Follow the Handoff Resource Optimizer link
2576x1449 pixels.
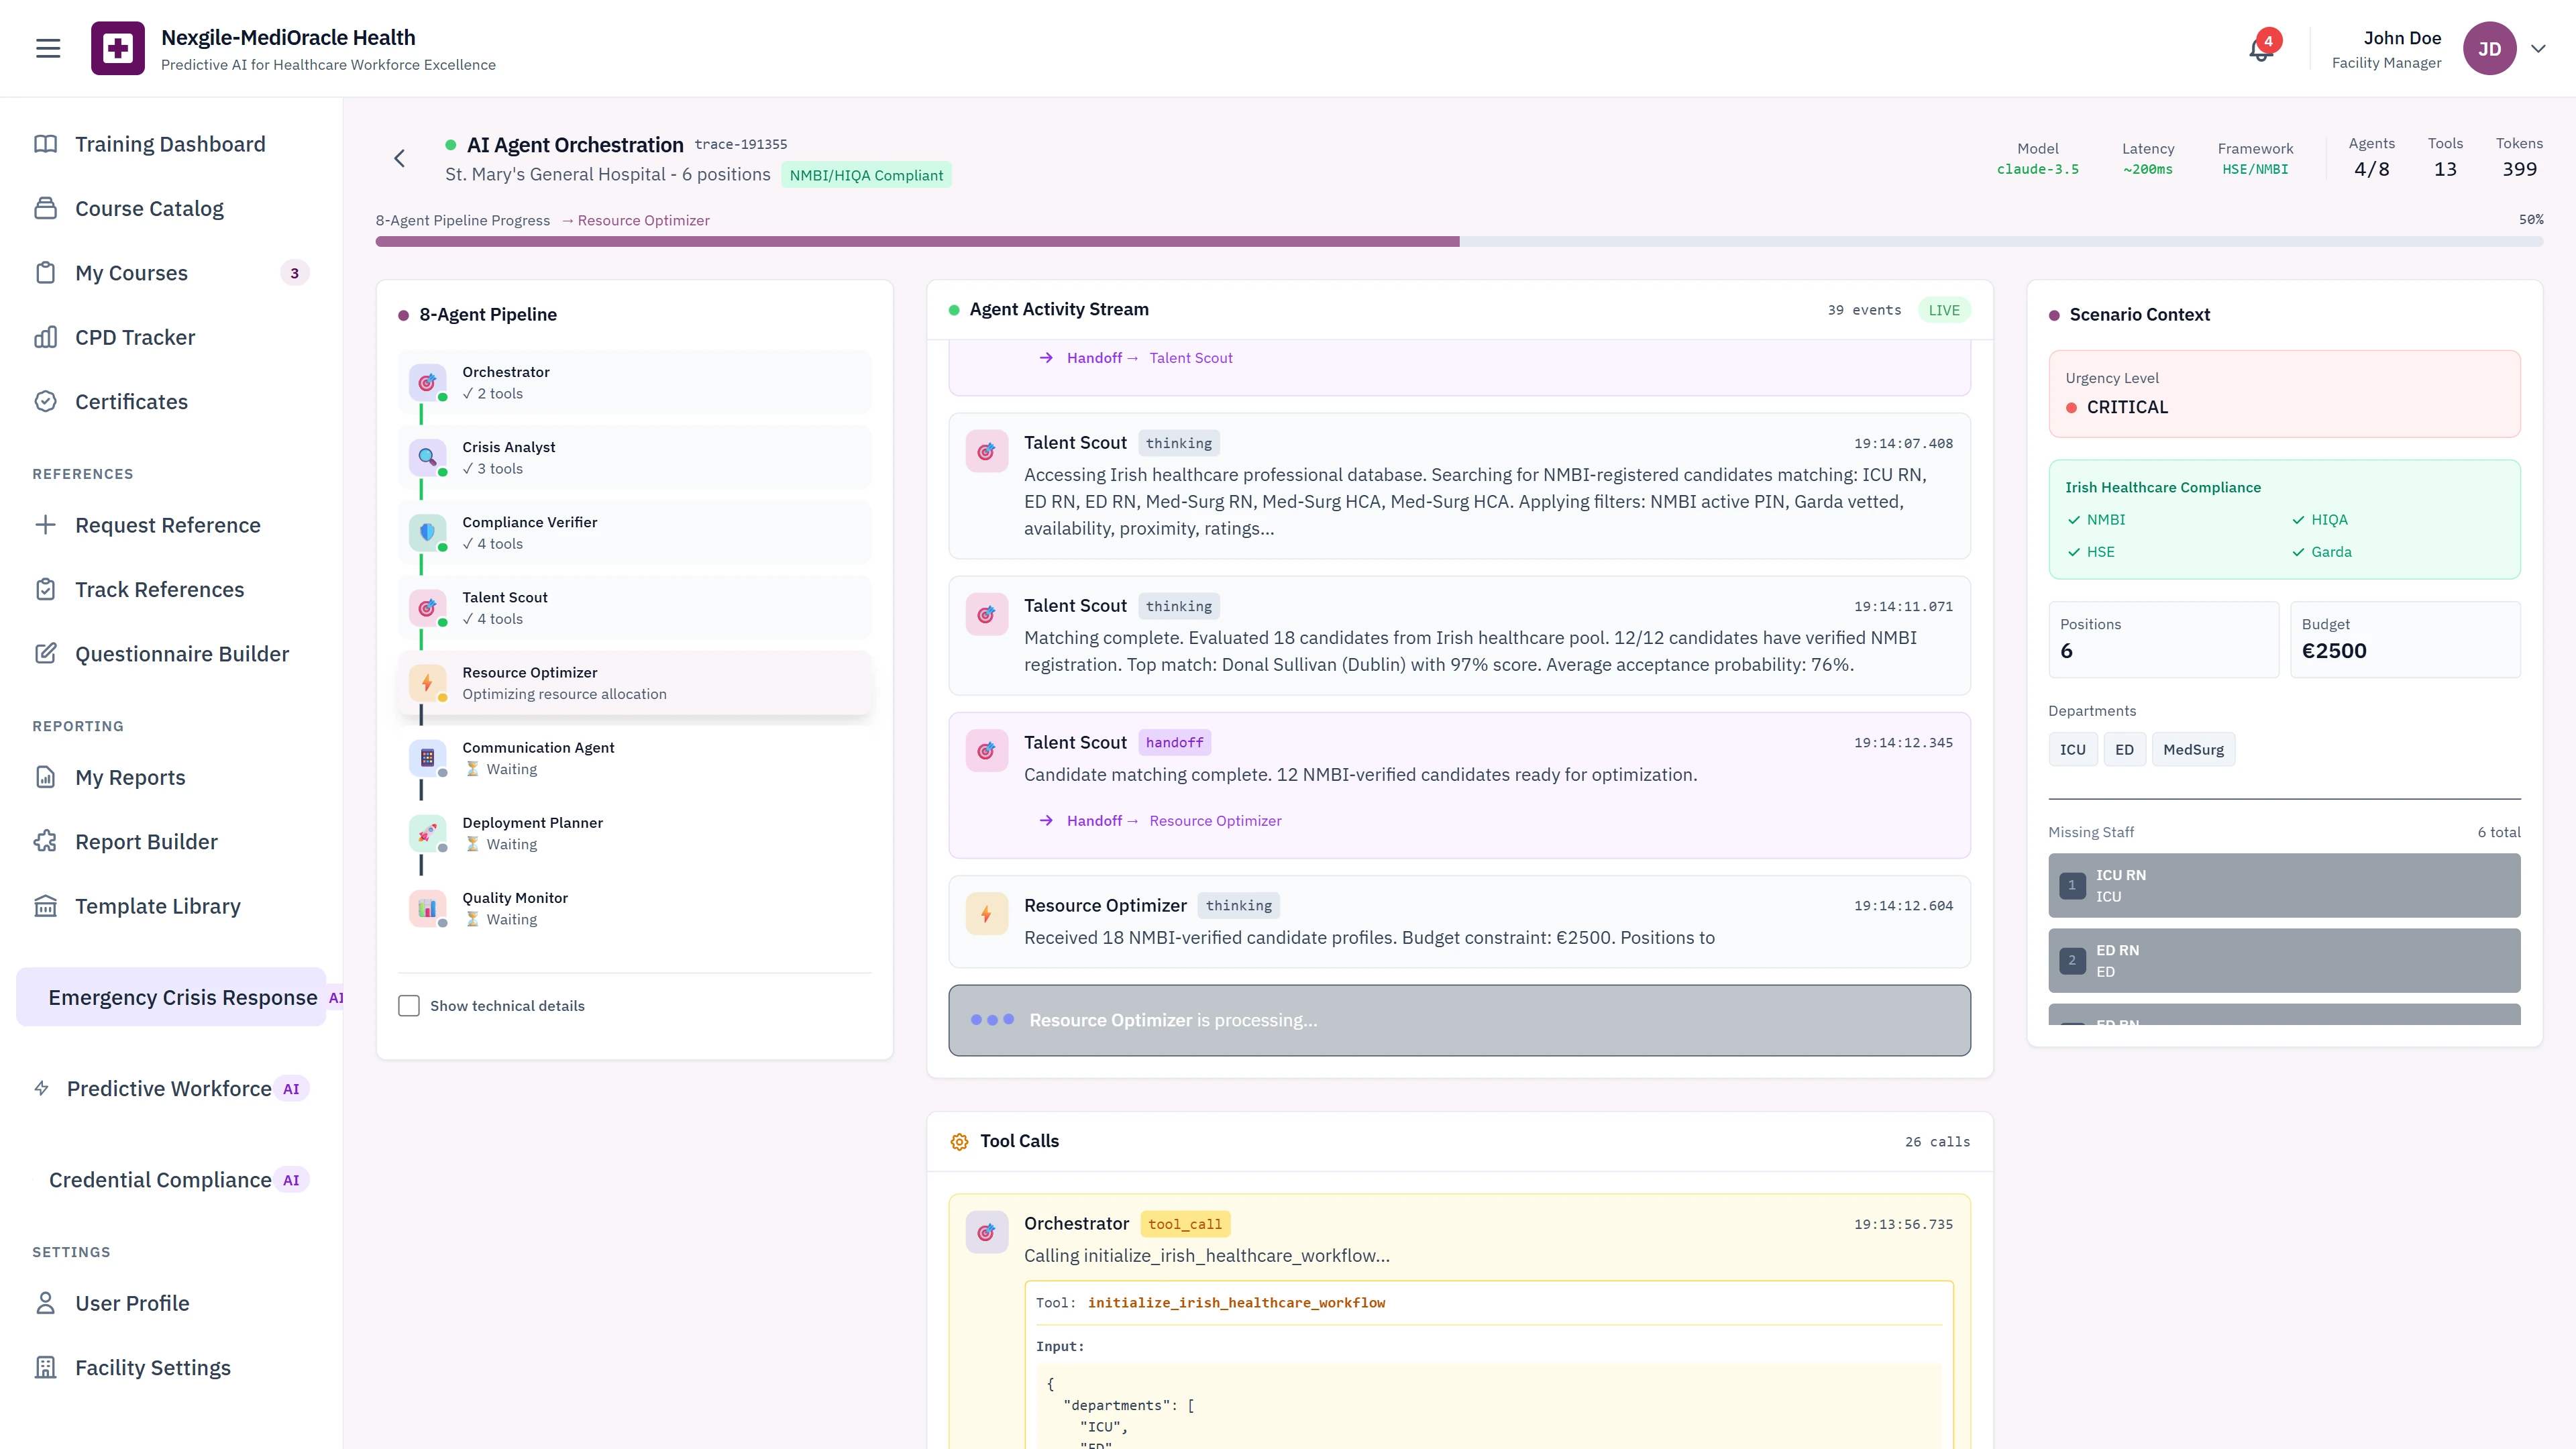[1215, 820]
